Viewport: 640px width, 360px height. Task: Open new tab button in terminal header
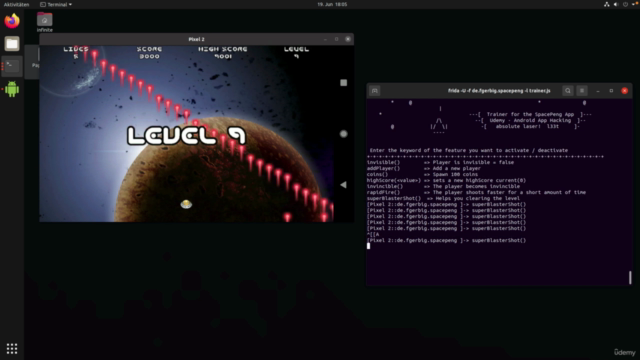coord(375,91)
